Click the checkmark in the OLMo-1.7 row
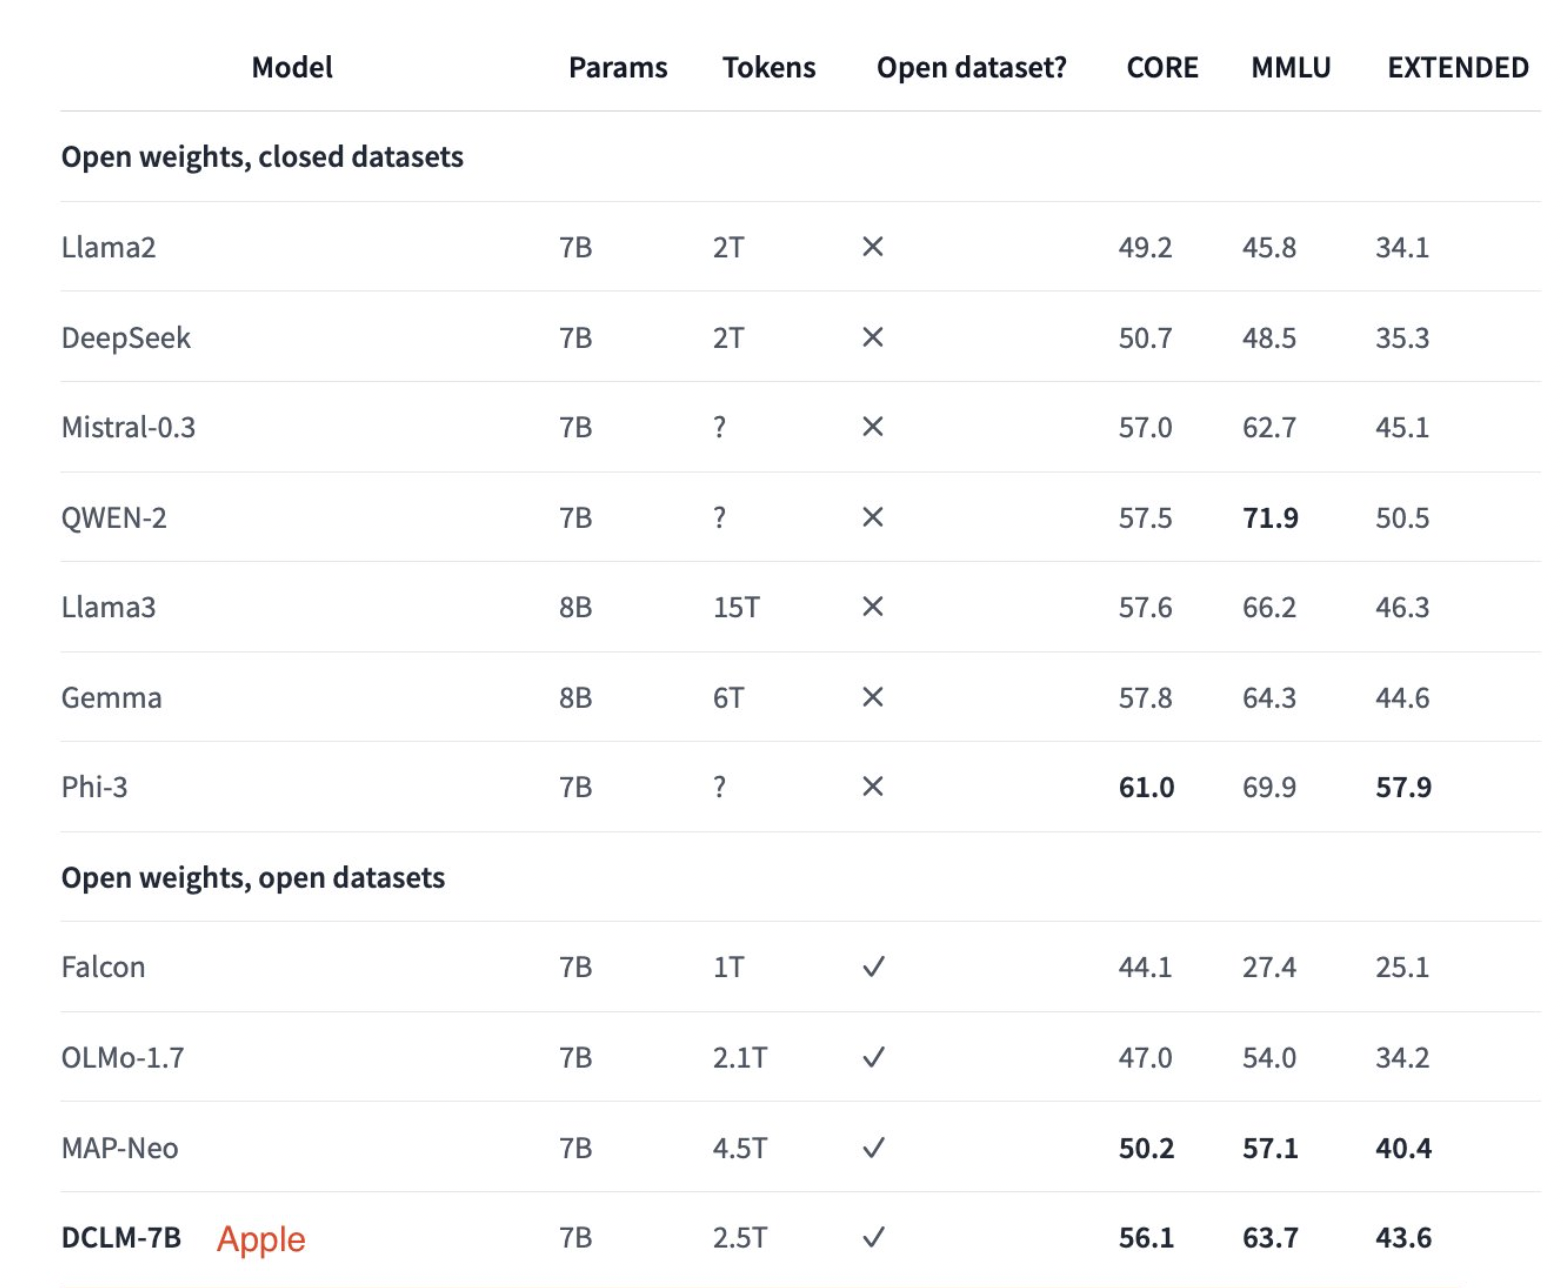Image resolution: width=1564 pixels, height=1288 pixels. click(x=873, y=1057)
